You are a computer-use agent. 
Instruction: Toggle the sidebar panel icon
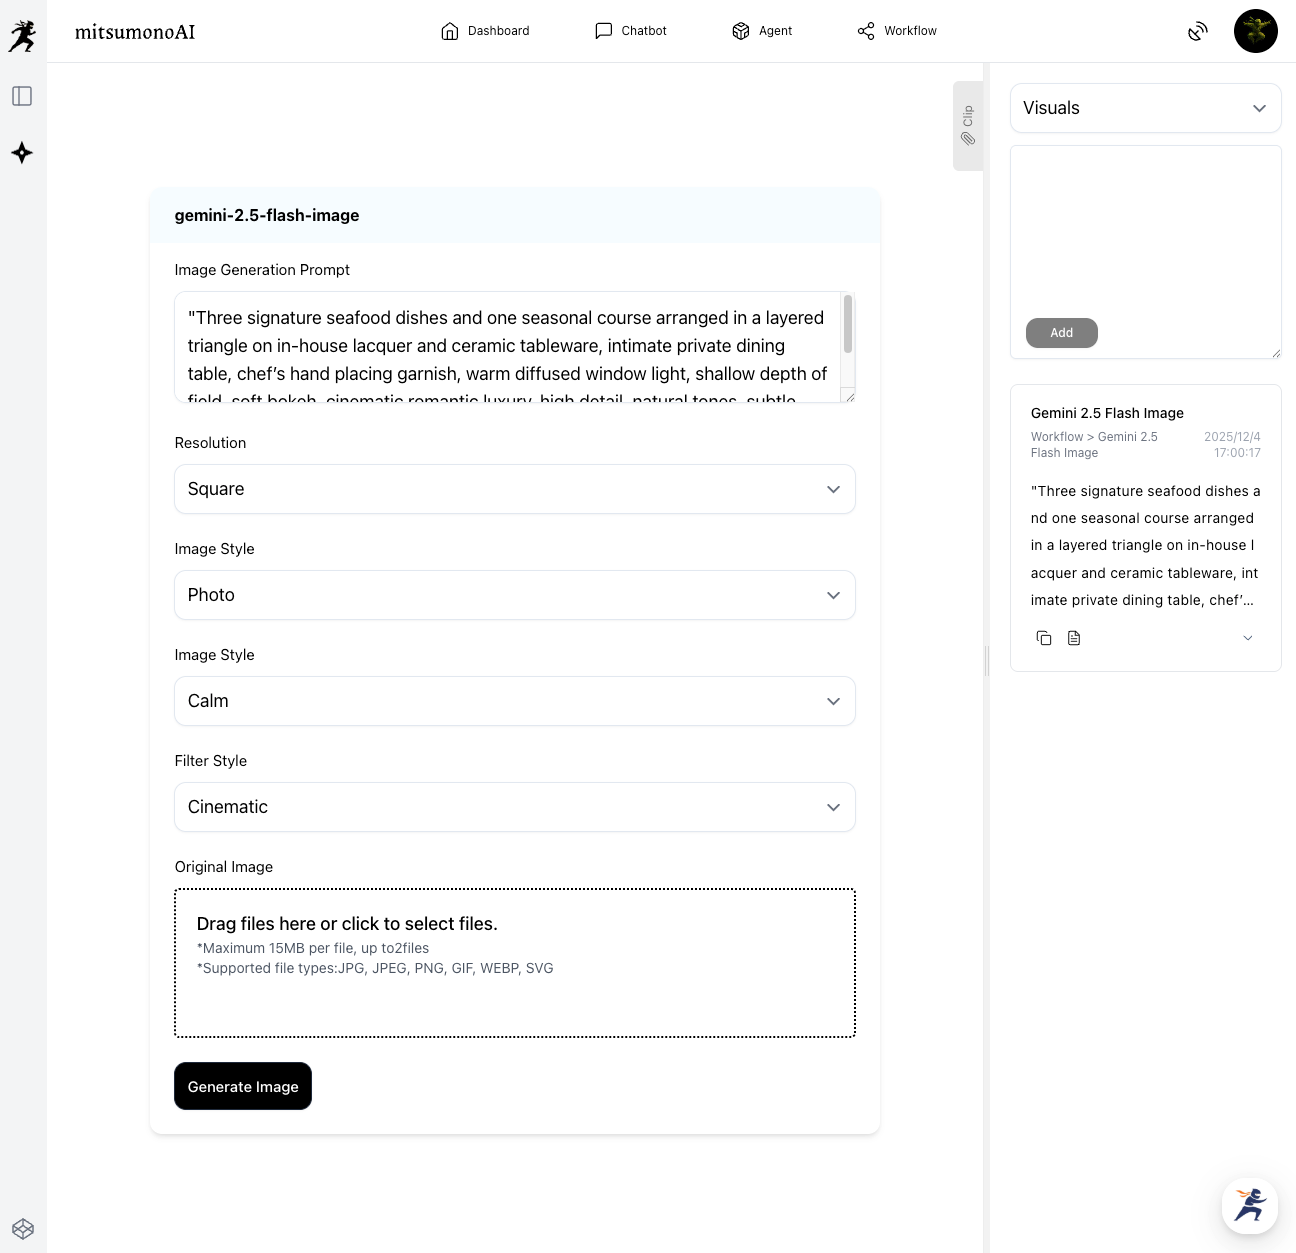(x=22, y=96)
